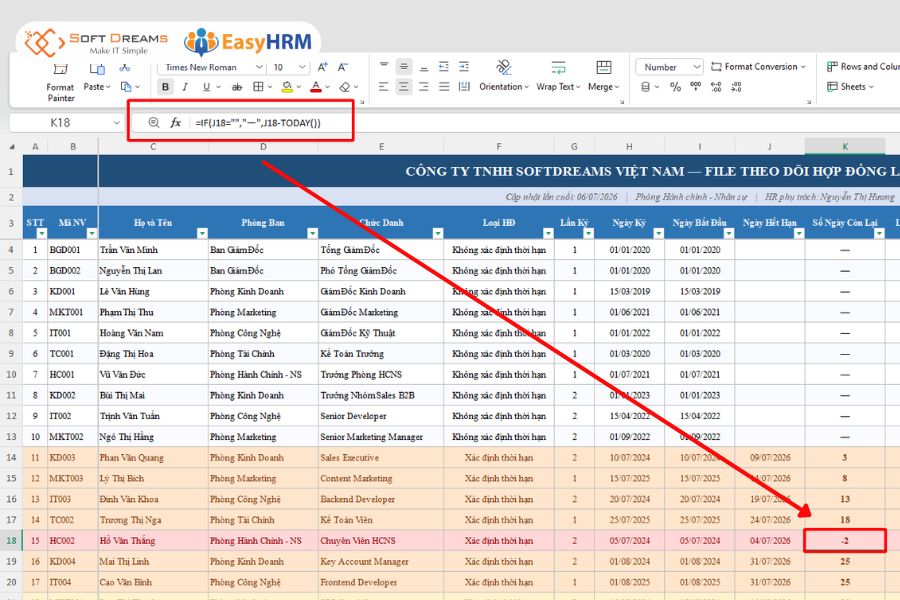Select column K header
Viewport: 900px width, 600px height.
[845, 146]
